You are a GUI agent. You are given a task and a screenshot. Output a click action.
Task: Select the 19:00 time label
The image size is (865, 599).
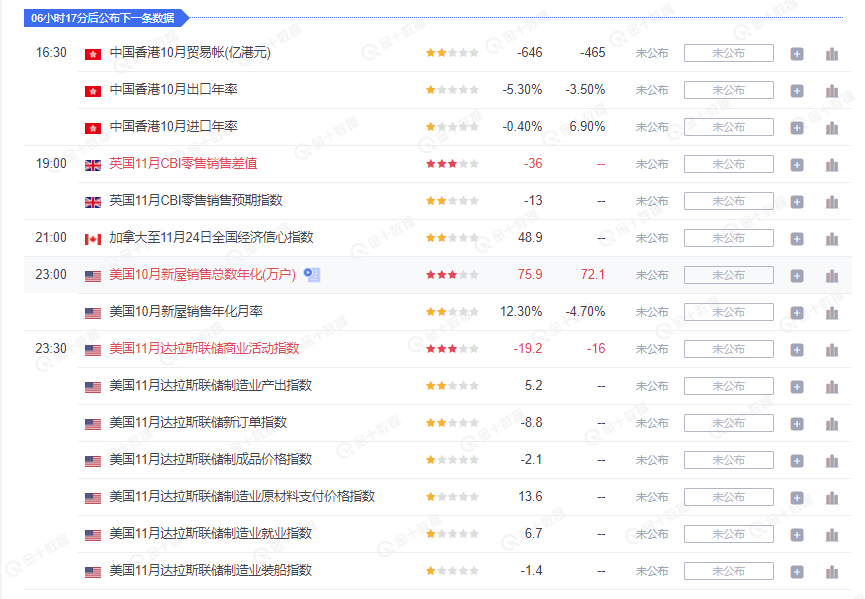click(x=51, y=163)
